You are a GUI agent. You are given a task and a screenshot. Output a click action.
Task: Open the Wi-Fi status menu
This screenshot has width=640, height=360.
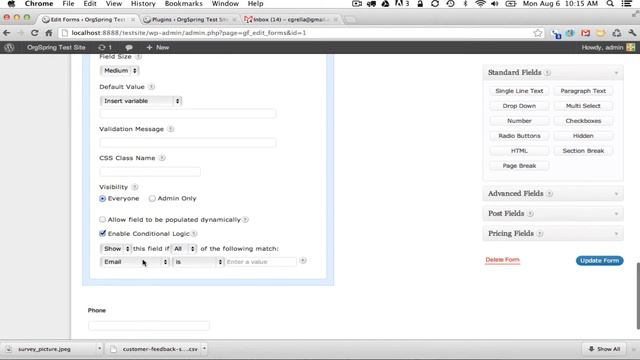coord(480,4)
